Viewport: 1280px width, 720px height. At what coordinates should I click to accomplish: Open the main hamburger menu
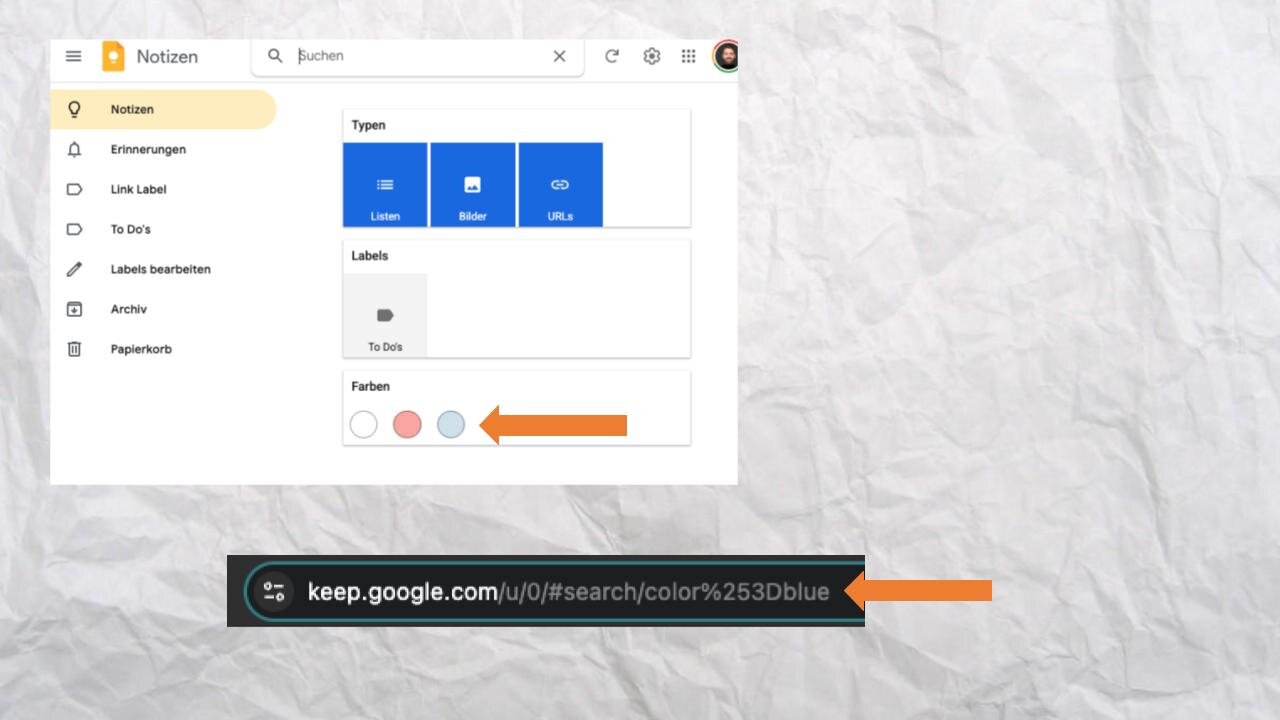(73, 56)
